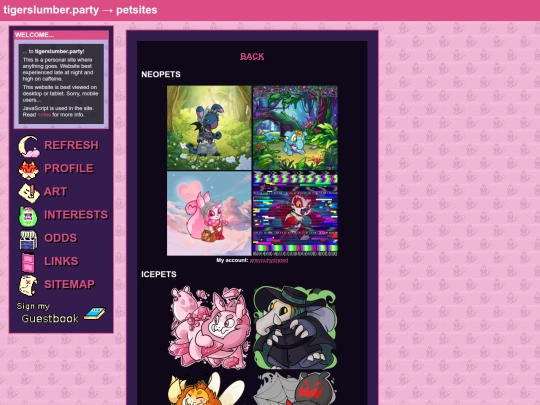The height and width of the screenshot is (405, 540).
Task: Open the pink heart squirrel Neopet thumbnail
Action: tap(209, 214)
